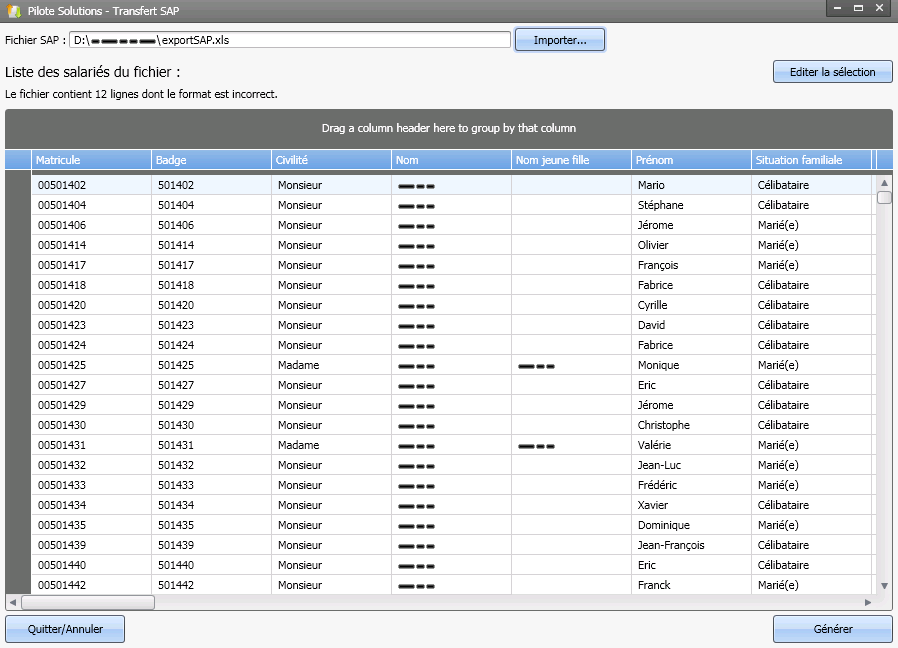Click the horizontal scrollbar right arrow
Screen dimensions: 898x648
[x=868, y=603]
